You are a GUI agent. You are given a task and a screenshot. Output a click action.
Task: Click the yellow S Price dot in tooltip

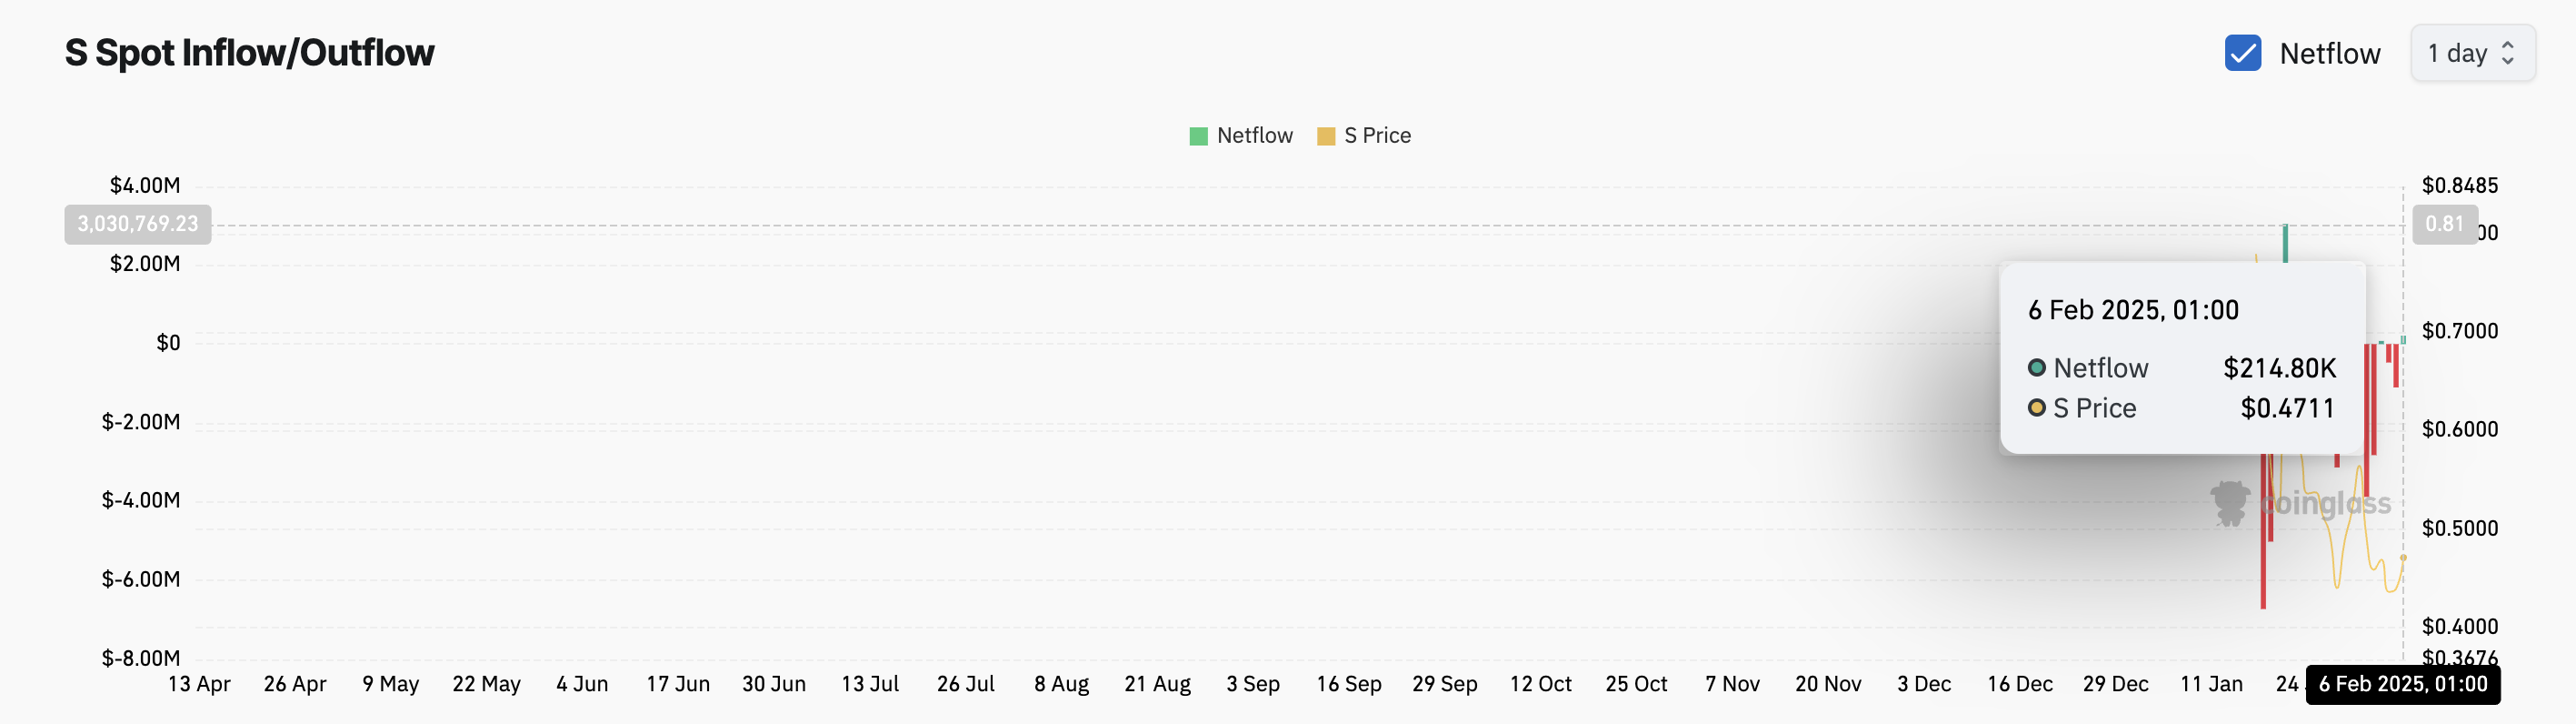click(x=2036, y=408)
